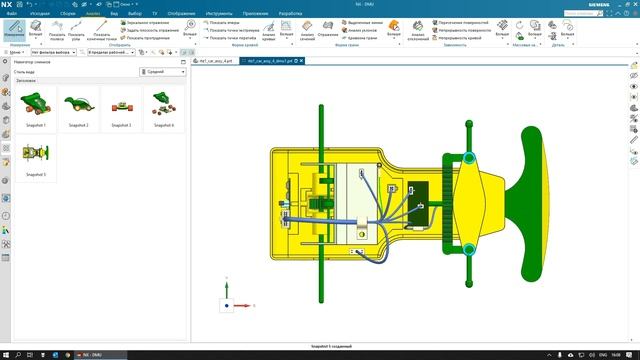The height and width of the screenshot is (360, 640).
Task: Click Показать преграждённые in Отобразить group
Action: click(145, 38)
